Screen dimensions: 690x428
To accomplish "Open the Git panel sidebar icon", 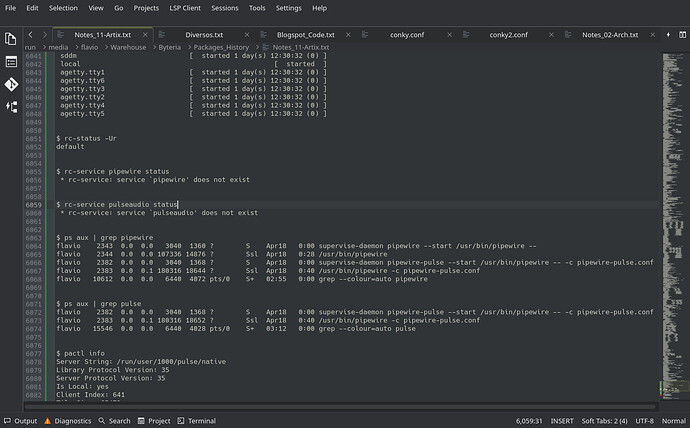I will (x=12, y=83).
